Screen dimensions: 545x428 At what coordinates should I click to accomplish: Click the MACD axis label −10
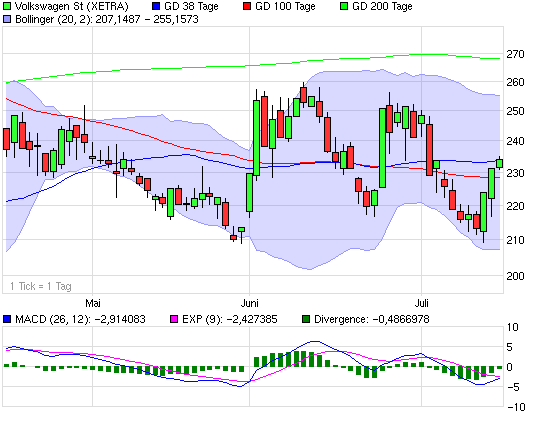tap(516, 407)
